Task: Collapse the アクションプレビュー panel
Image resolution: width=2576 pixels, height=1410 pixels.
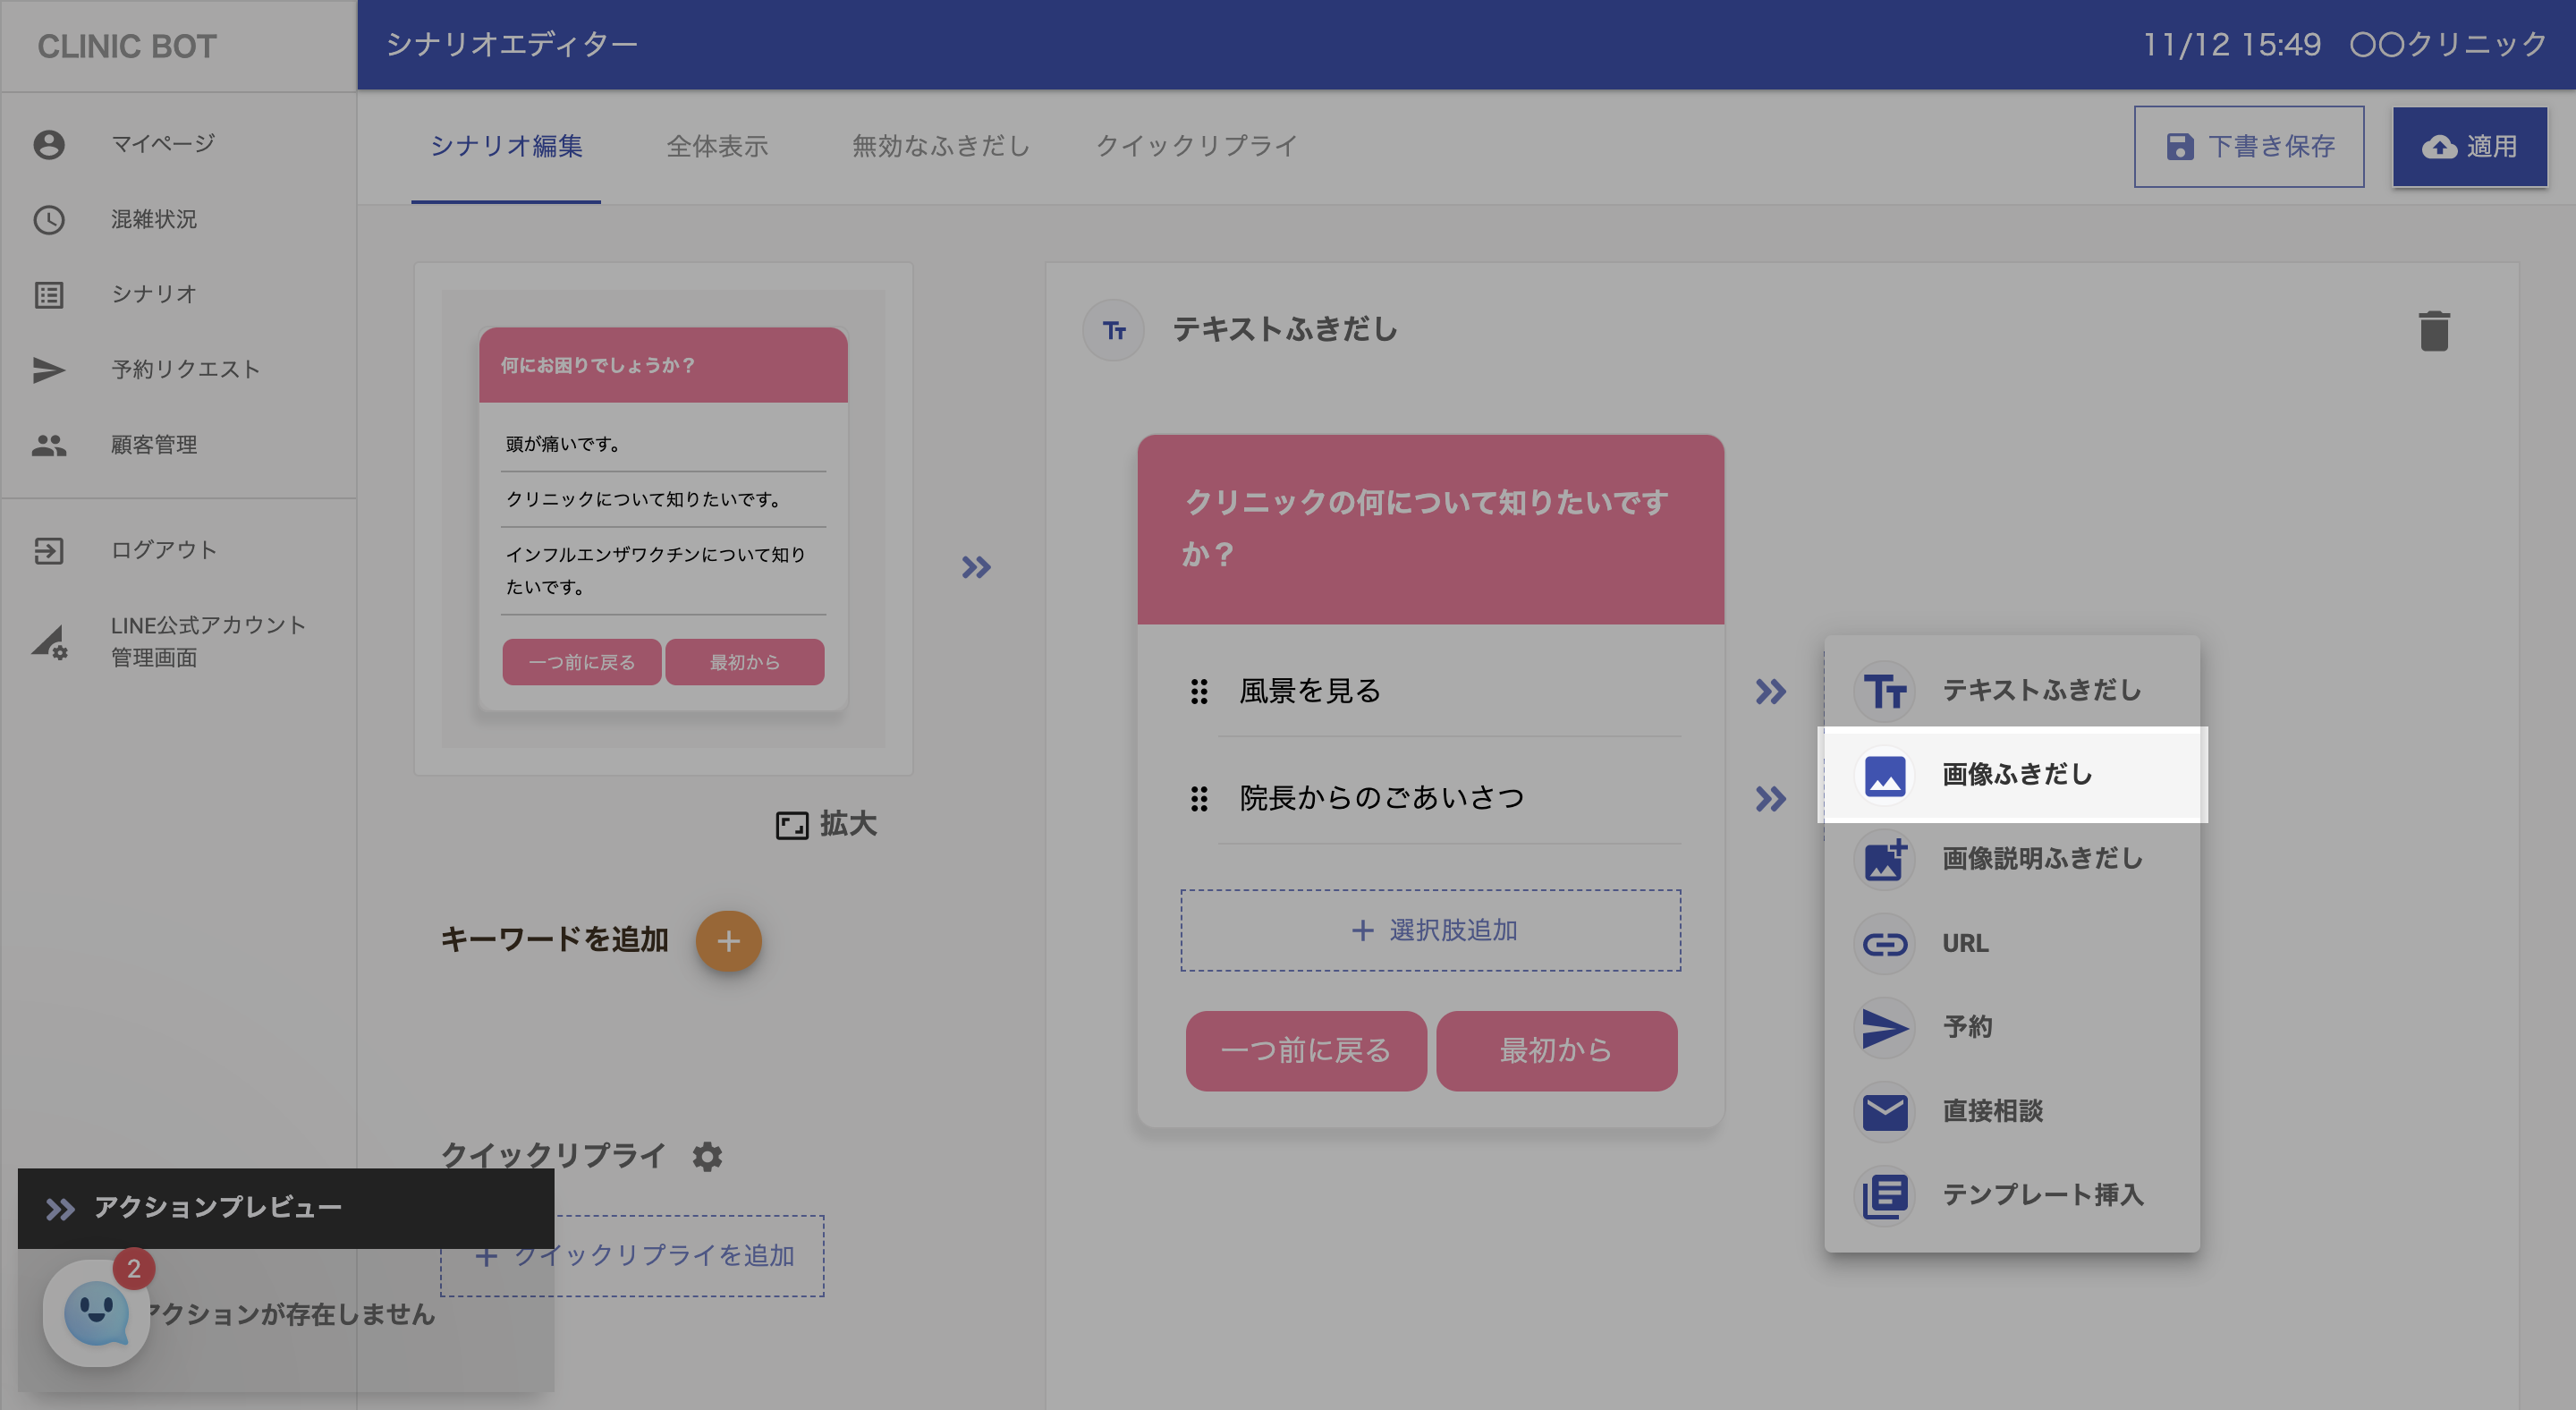Action: coord(60,1209)
